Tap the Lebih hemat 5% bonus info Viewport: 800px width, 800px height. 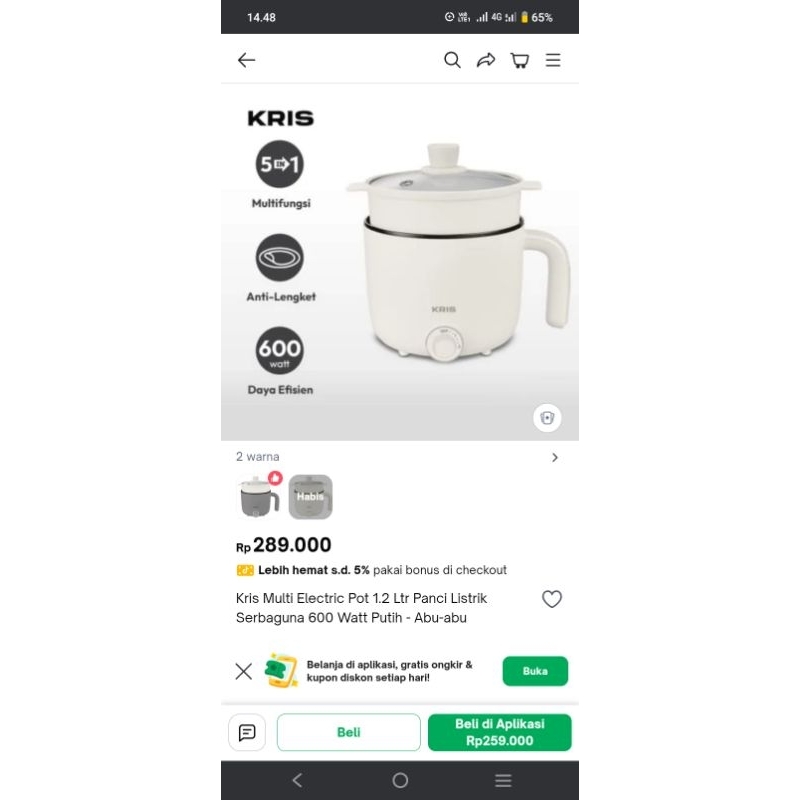pos(371,570)
